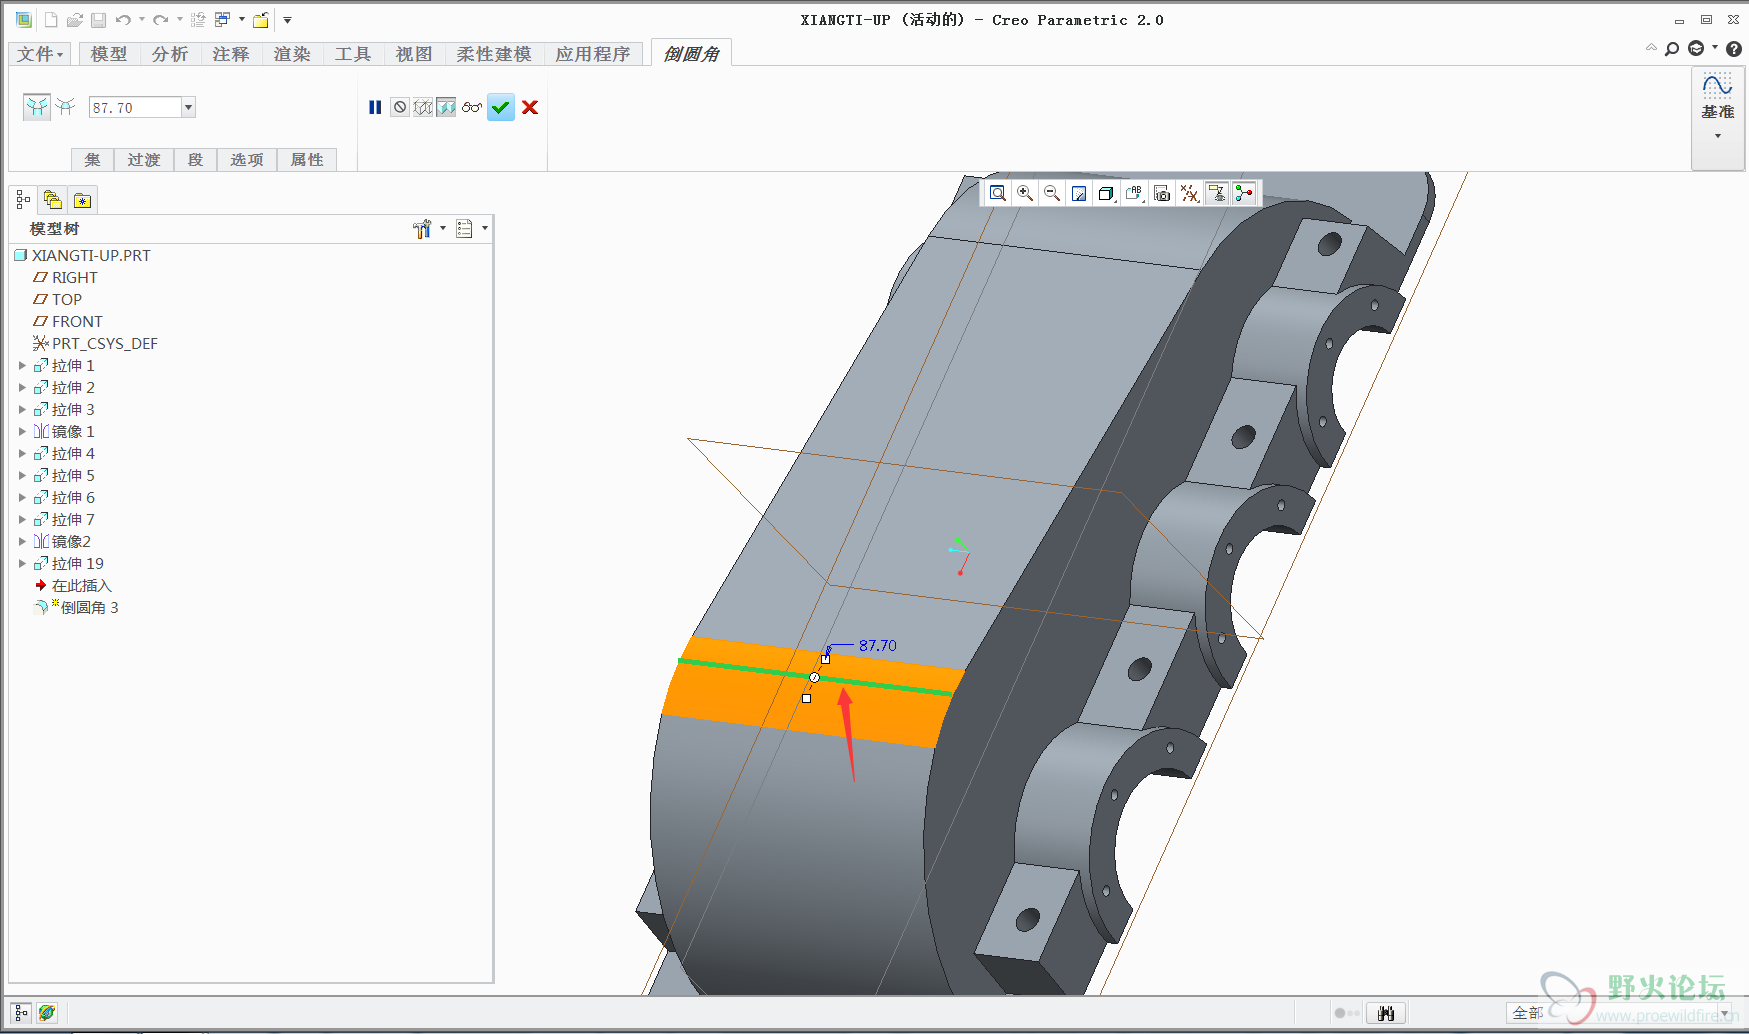This screenshot has height=1034, width=1749.
Task: Open the Folder Browser navigator tab
Action: [x=53, y=200]
